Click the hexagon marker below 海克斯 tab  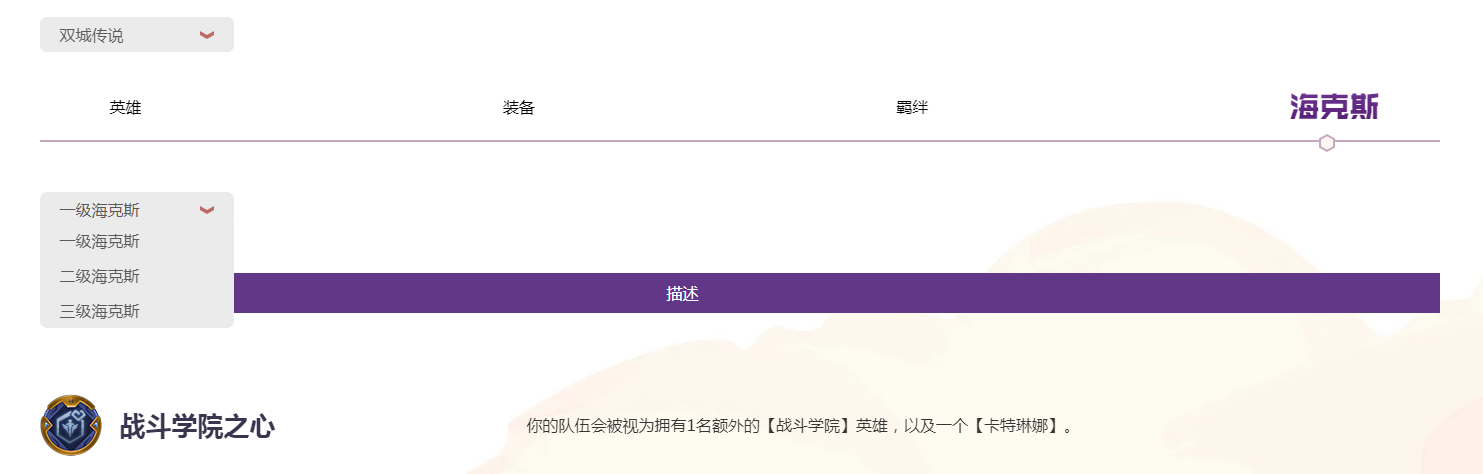coord(1326,143)
